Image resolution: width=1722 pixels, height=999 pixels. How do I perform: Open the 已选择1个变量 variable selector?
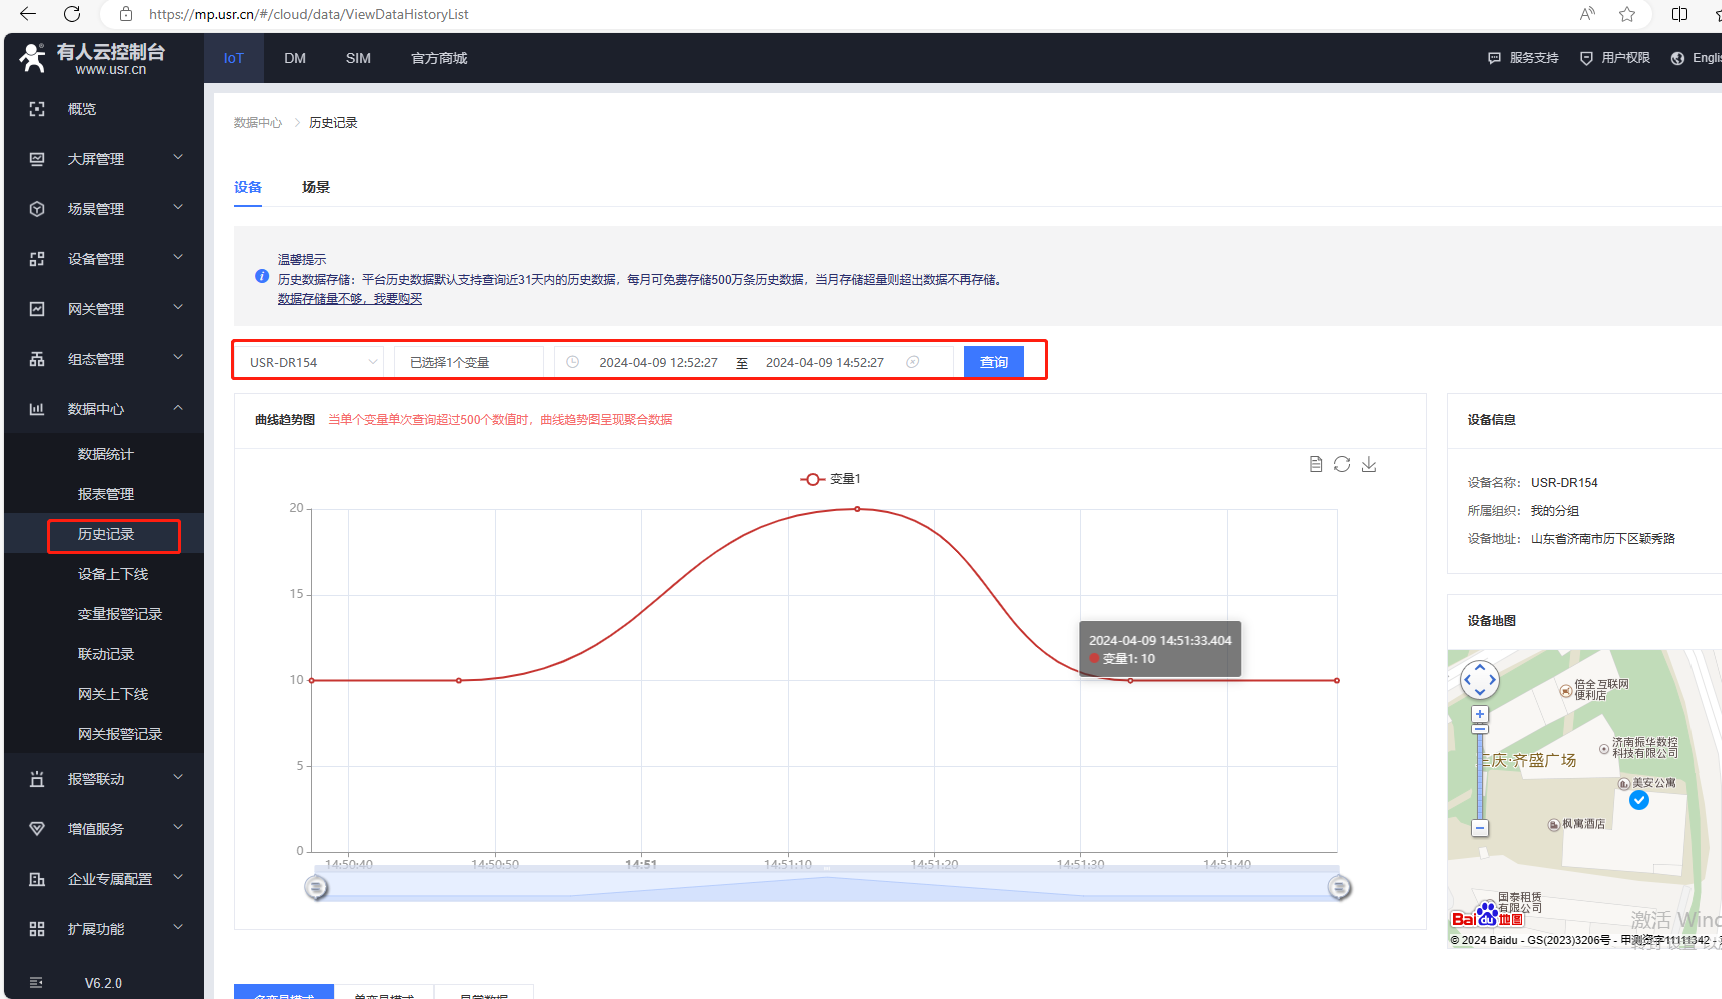(468, 362)
